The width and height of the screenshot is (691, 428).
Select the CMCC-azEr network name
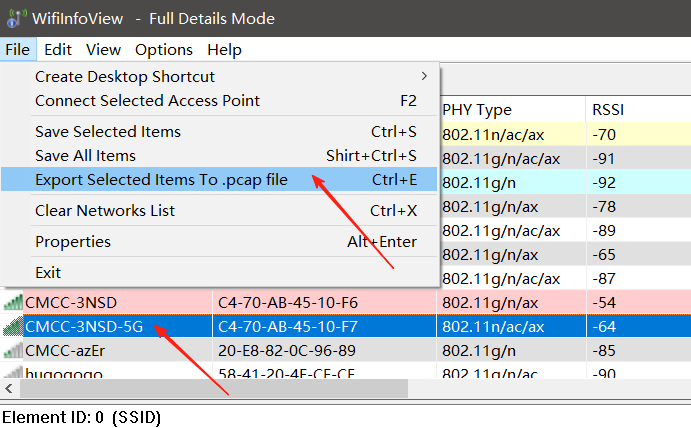[65, 351]
